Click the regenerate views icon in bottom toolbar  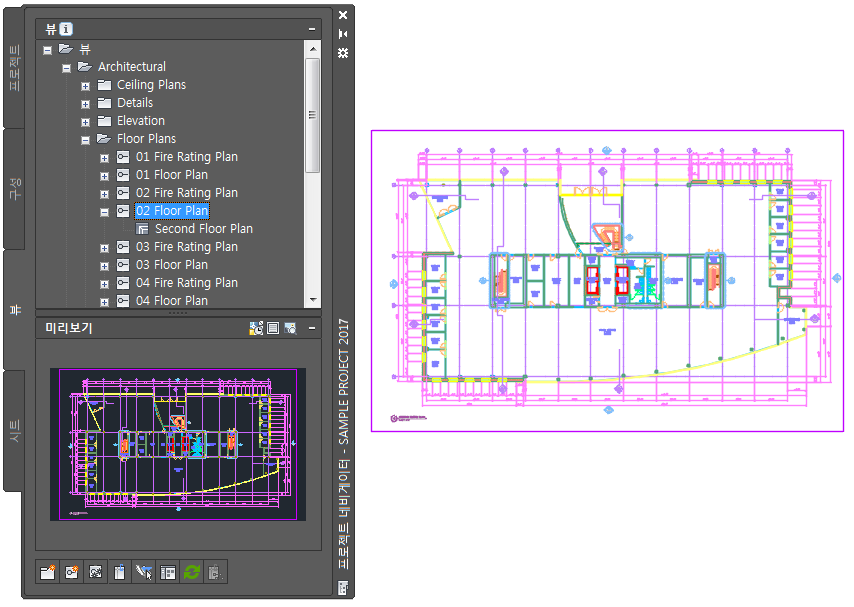95,572
